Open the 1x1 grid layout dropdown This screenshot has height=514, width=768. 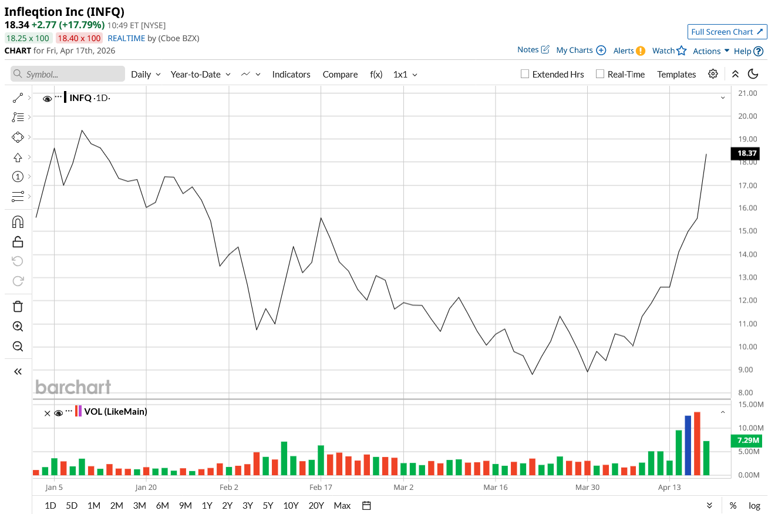(x=405, y=74)
